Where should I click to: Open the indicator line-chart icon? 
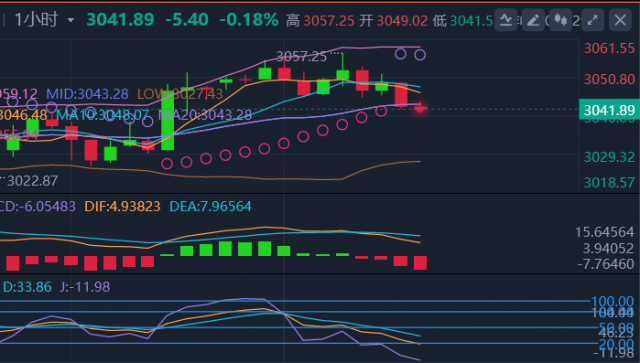(x=506, y=20)
